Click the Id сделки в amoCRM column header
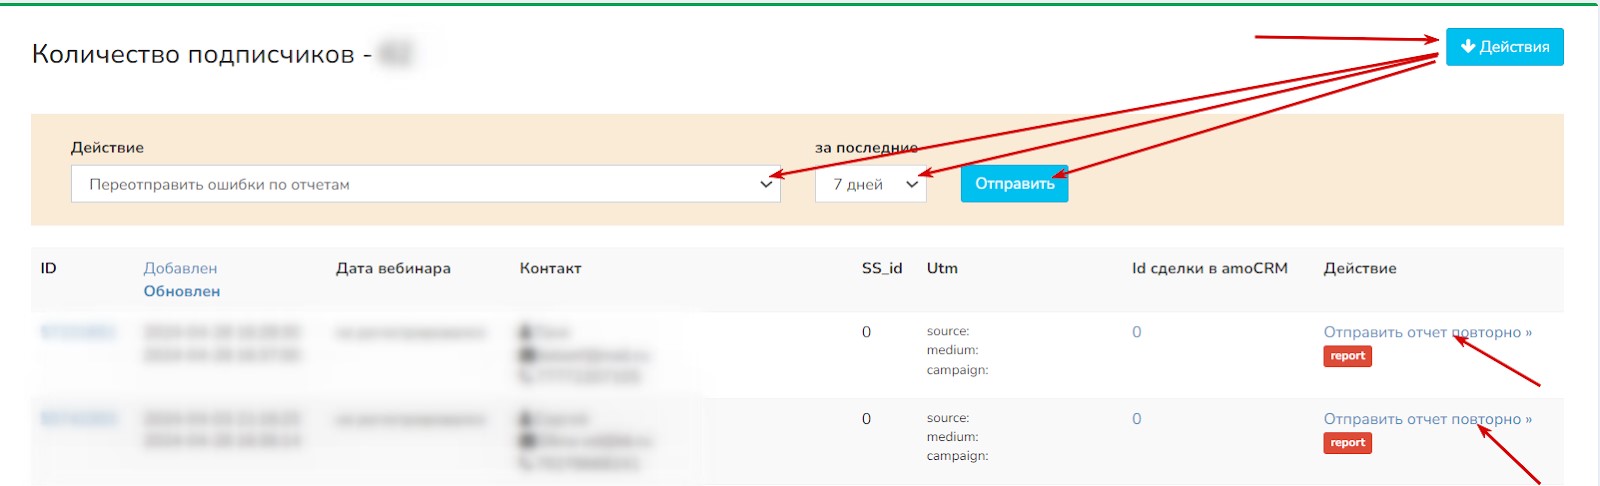 [1209, 268]
